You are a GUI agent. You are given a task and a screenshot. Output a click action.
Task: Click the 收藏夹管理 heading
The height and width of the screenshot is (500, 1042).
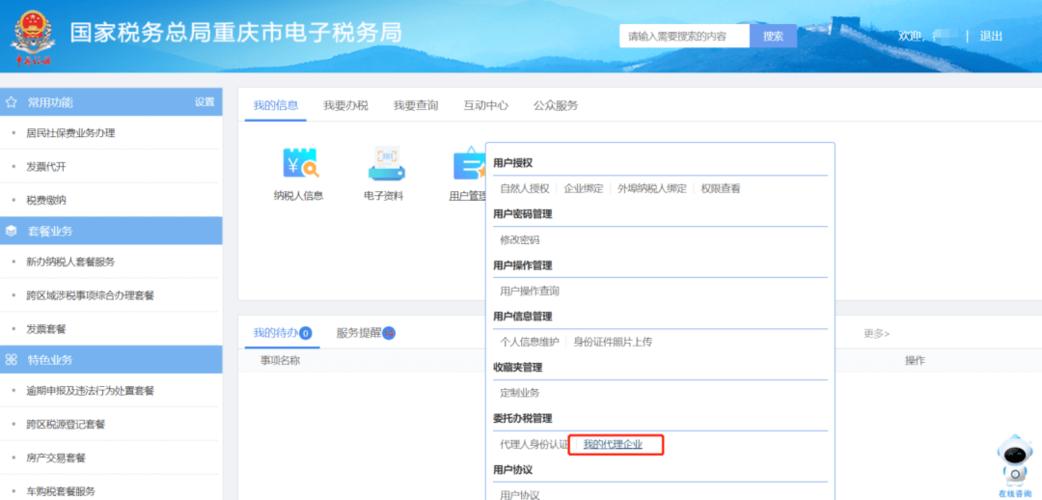click(518, 367)
